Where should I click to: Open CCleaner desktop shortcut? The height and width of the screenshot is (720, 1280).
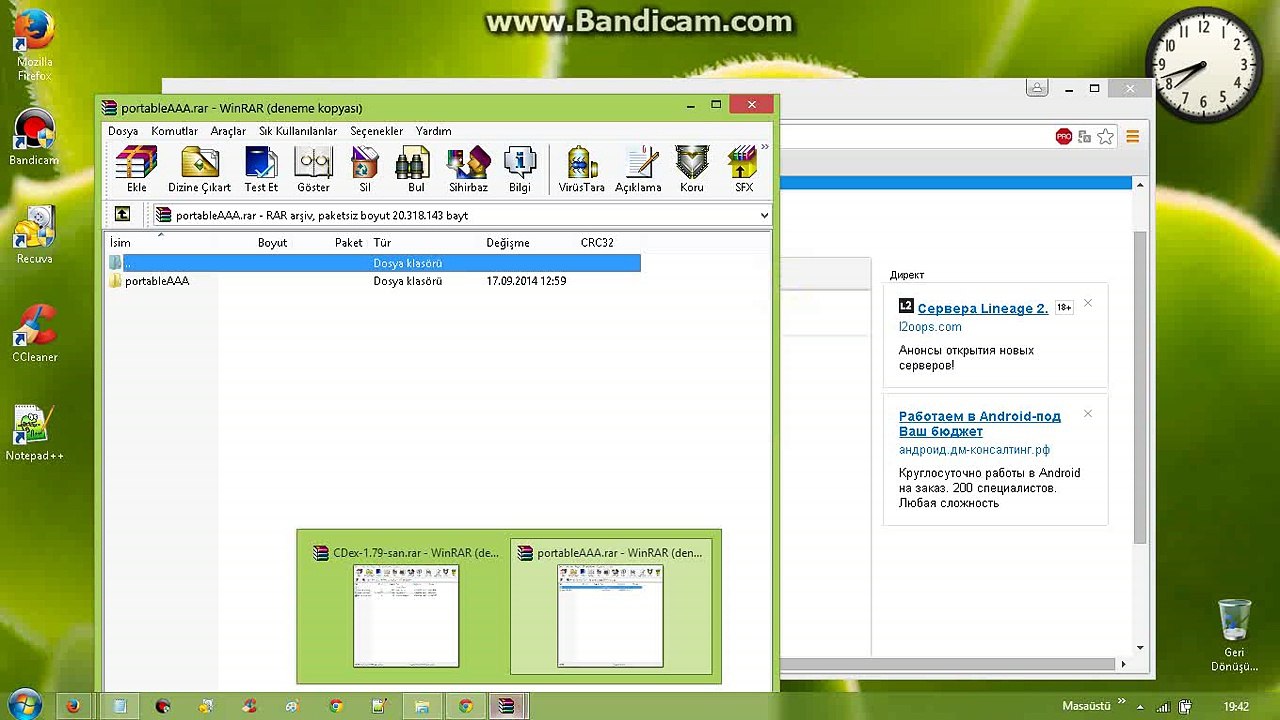[x=34, y=333]
